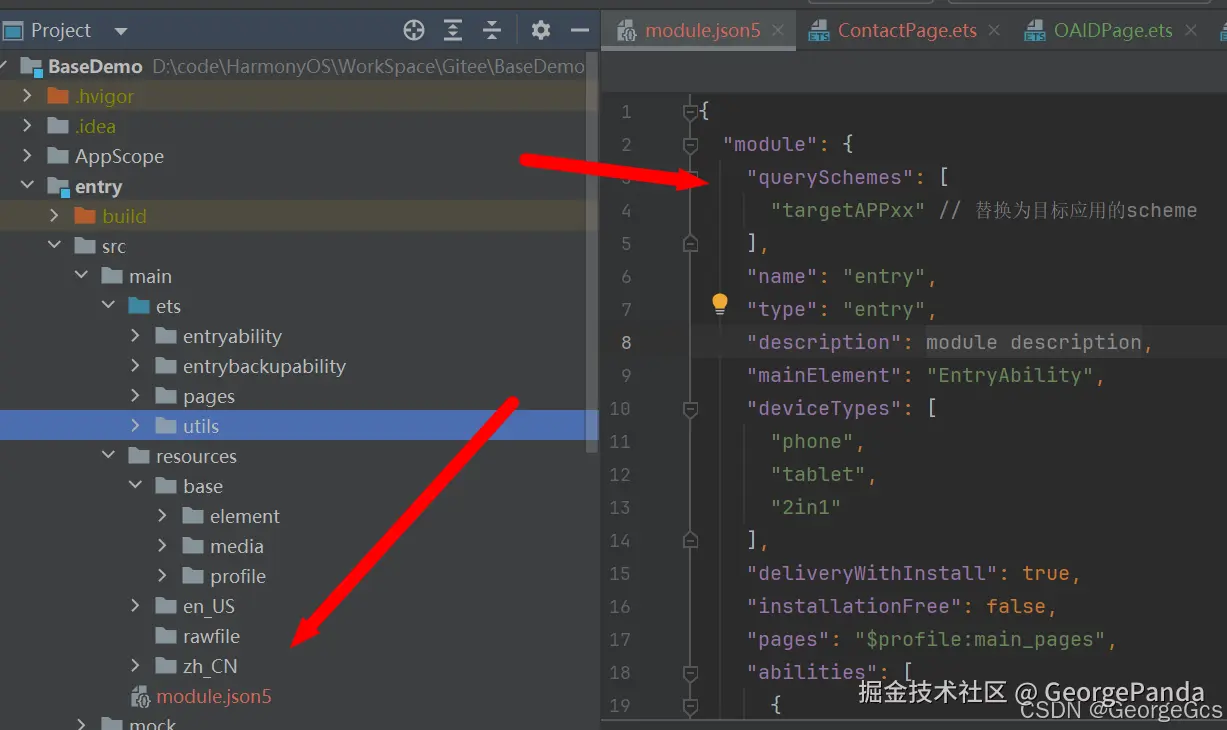This screenshot has width=1227, height=730.
Task: Click the "querySchemes" key in editor
Action: click(x=830, y=178)
